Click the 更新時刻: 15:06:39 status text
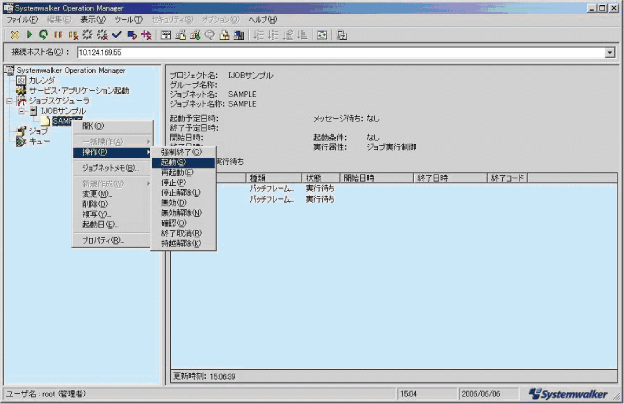Image resolution: width=624 pixels, height=404 pixels. [204, 377]
